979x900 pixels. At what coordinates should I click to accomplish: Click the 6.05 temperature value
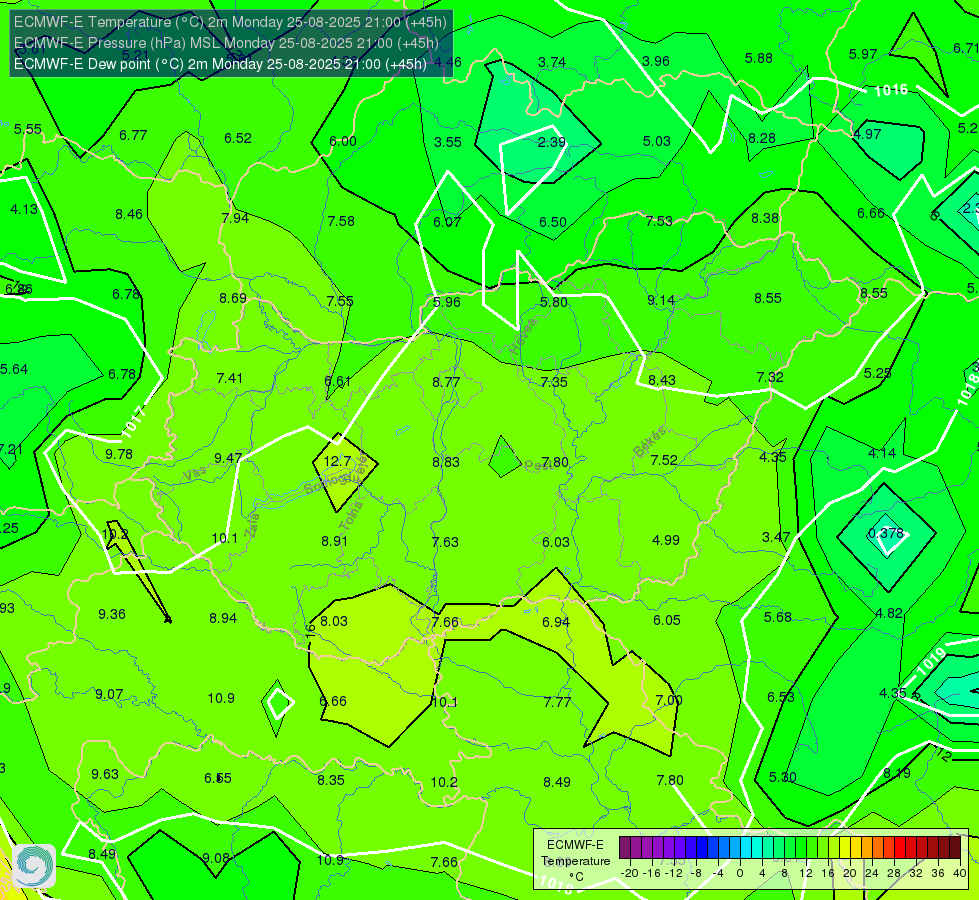pos(667,620)
